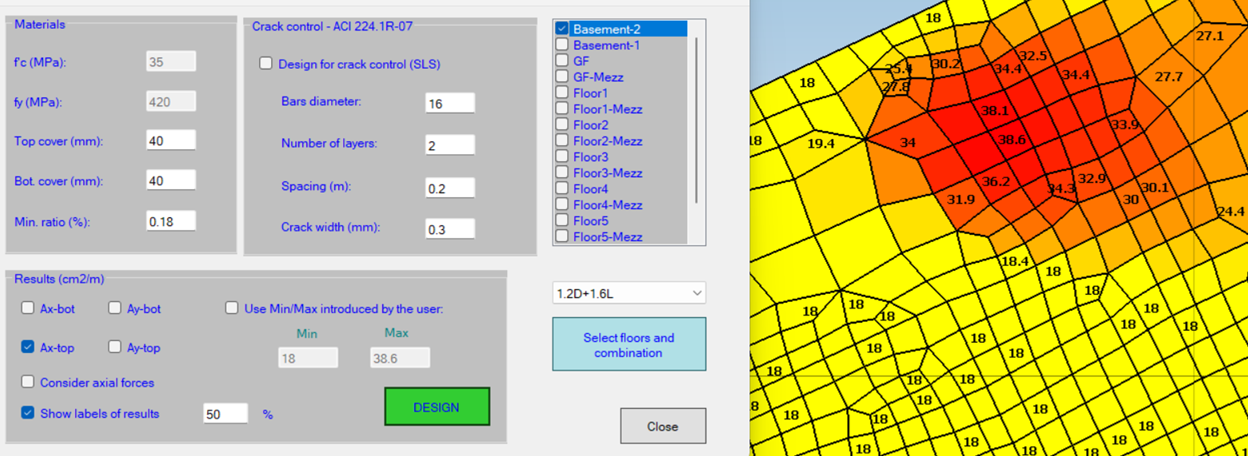Screen dimensions: 1248x456
Task: Disable Show labels of results checkbox
Action: 28,412
